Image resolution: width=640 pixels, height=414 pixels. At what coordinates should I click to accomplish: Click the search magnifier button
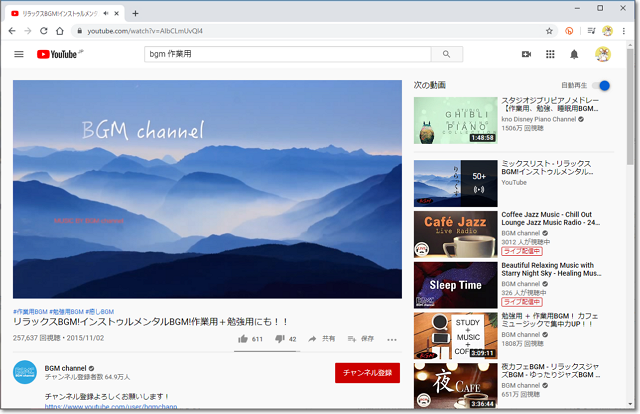click(446, 54)
